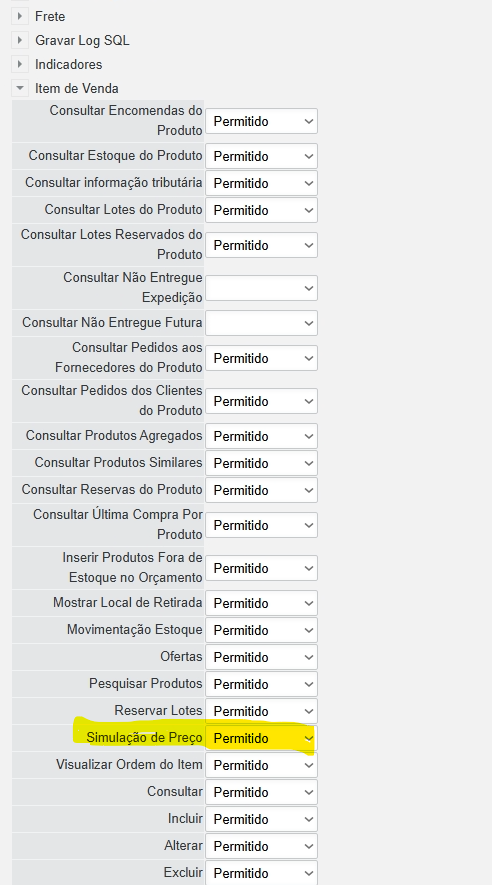Expand the Indicadores section
Viewport: 492px width, 885px height.
[20, 64]
